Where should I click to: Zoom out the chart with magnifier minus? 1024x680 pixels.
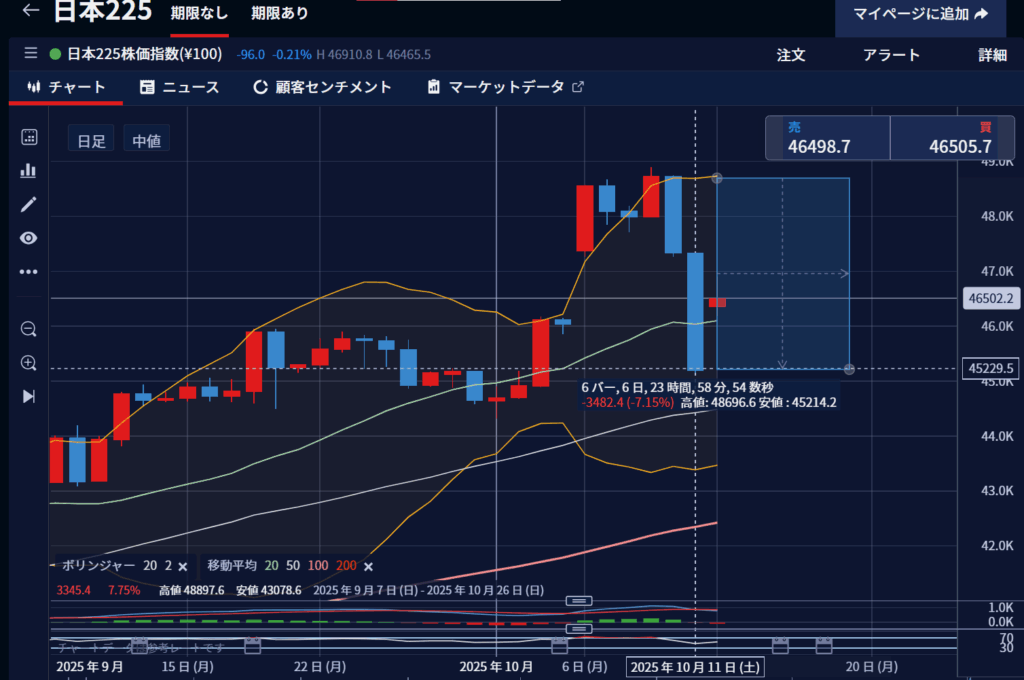(x=29, y=329)
